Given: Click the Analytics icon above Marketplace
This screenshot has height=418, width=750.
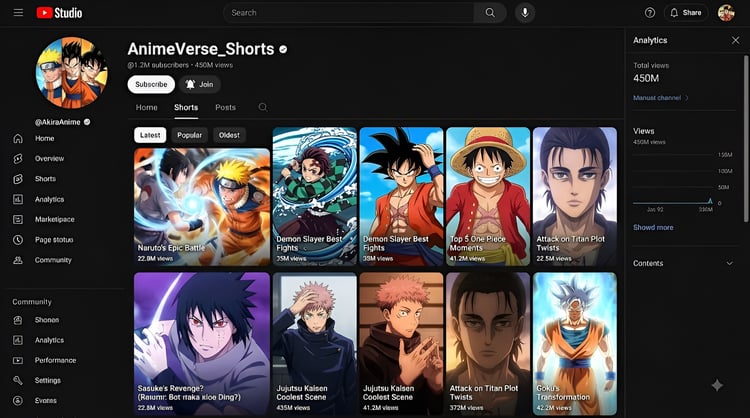Looking at the screenshot, I should [18, 199].
